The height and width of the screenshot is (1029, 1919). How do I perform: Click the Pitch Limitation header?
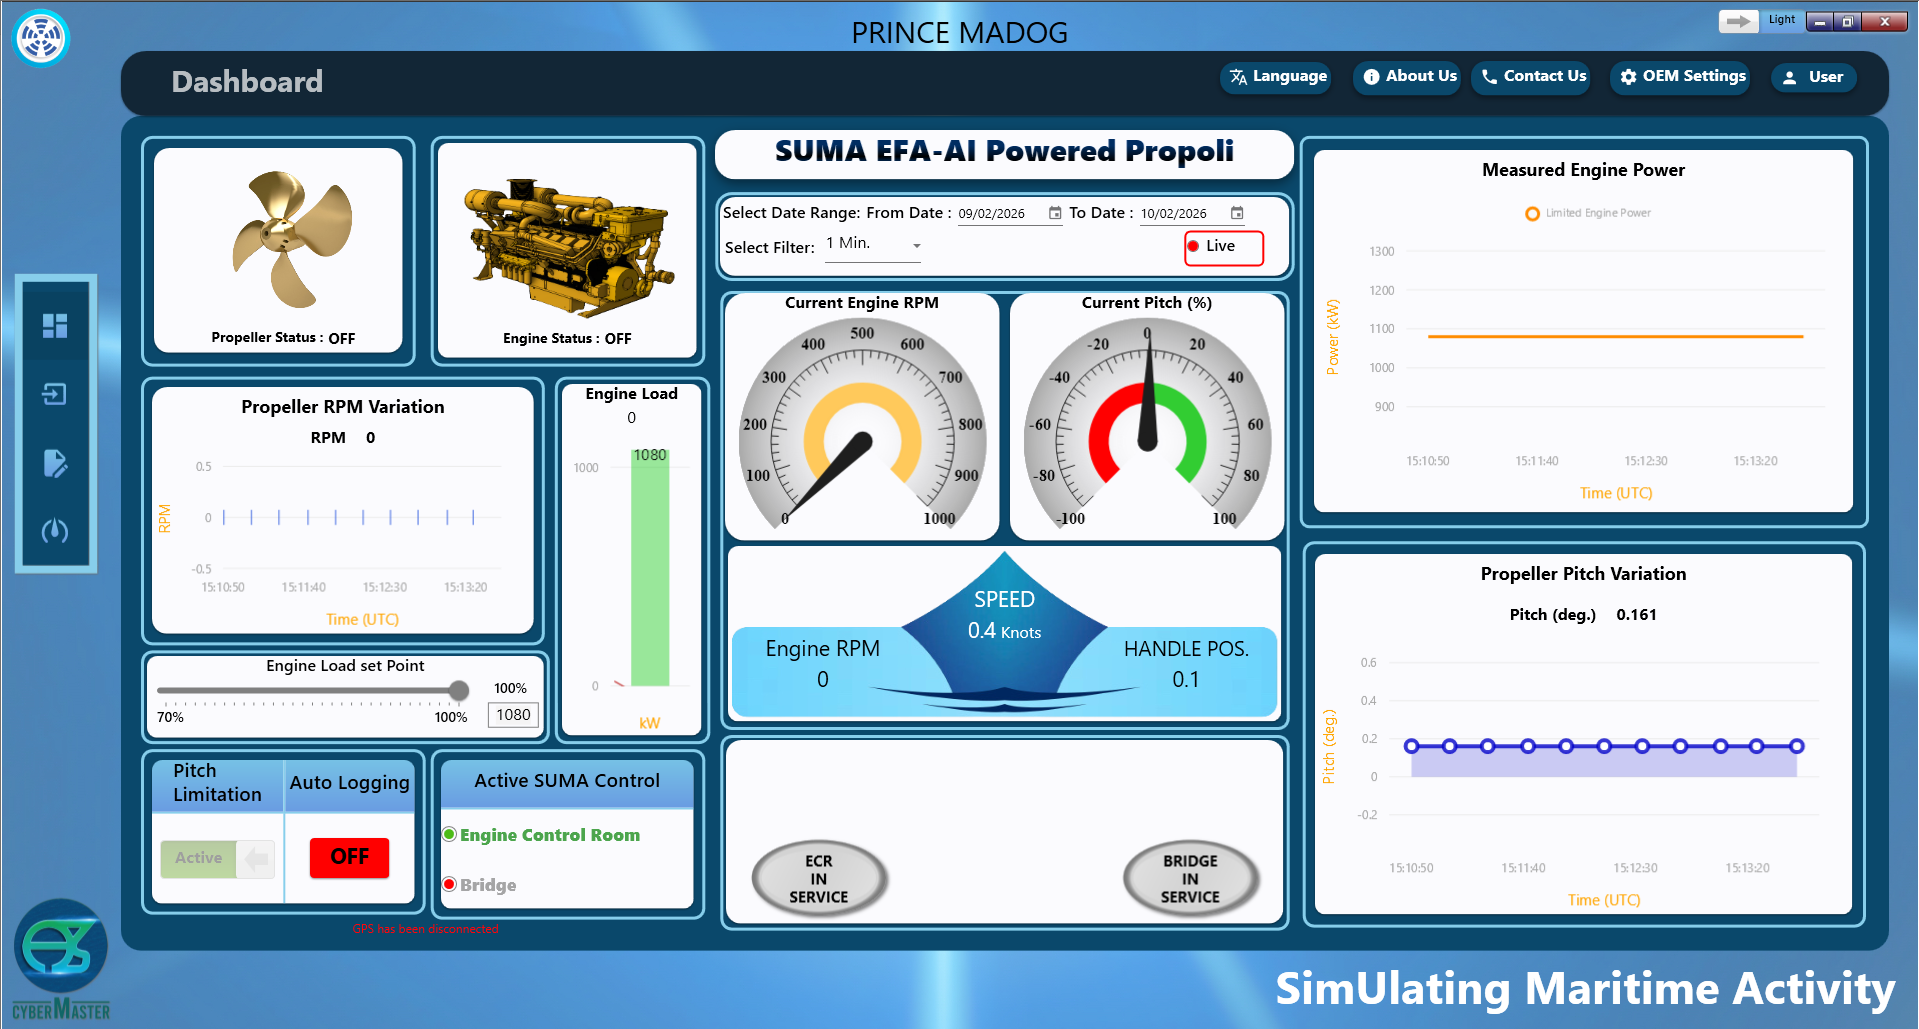(x=217, y=783)
